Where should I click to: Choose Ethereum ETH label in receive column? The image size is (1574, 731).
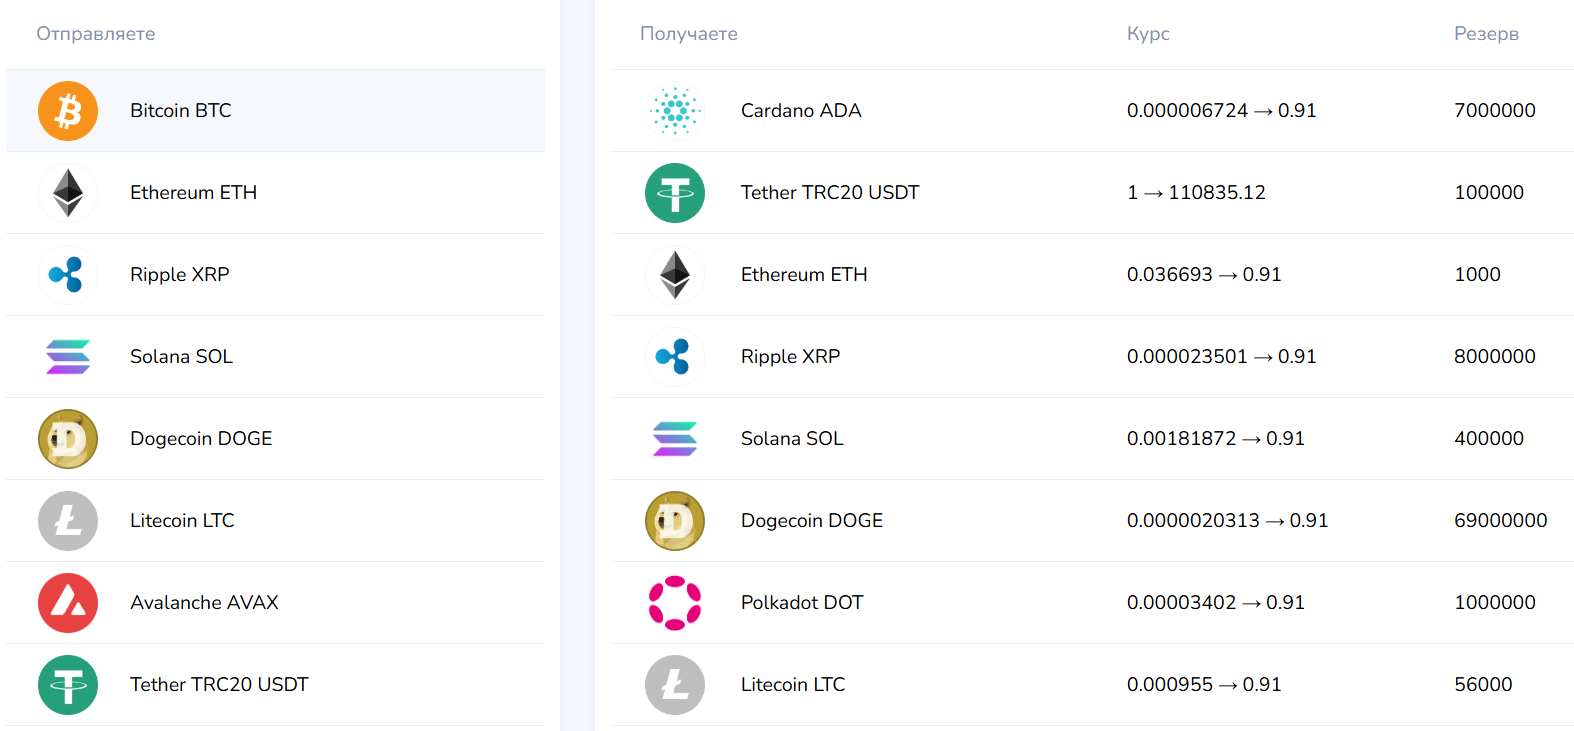coord(804,275)
